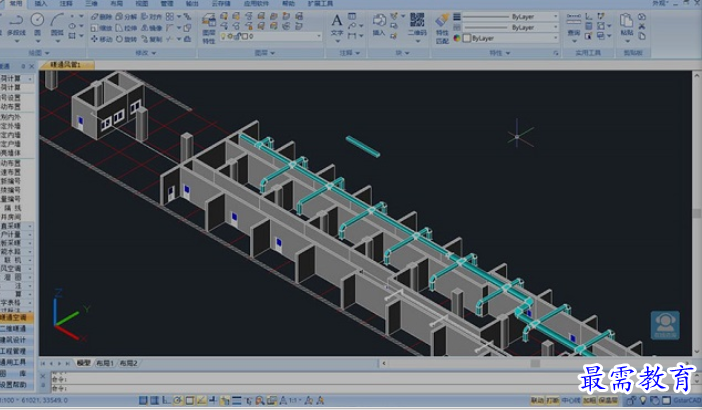Open Layer Properties (图层特性) manager
The height and width of the screenshot is (410, 702).
click(x=209, y=29)
